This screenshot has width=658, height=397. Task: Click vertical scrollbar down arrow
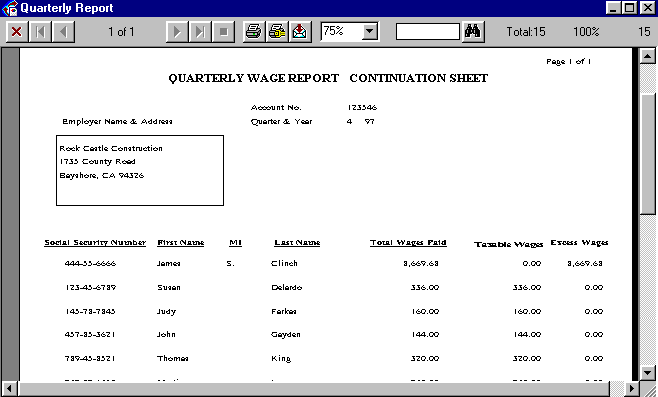click(x=648, y=372)
